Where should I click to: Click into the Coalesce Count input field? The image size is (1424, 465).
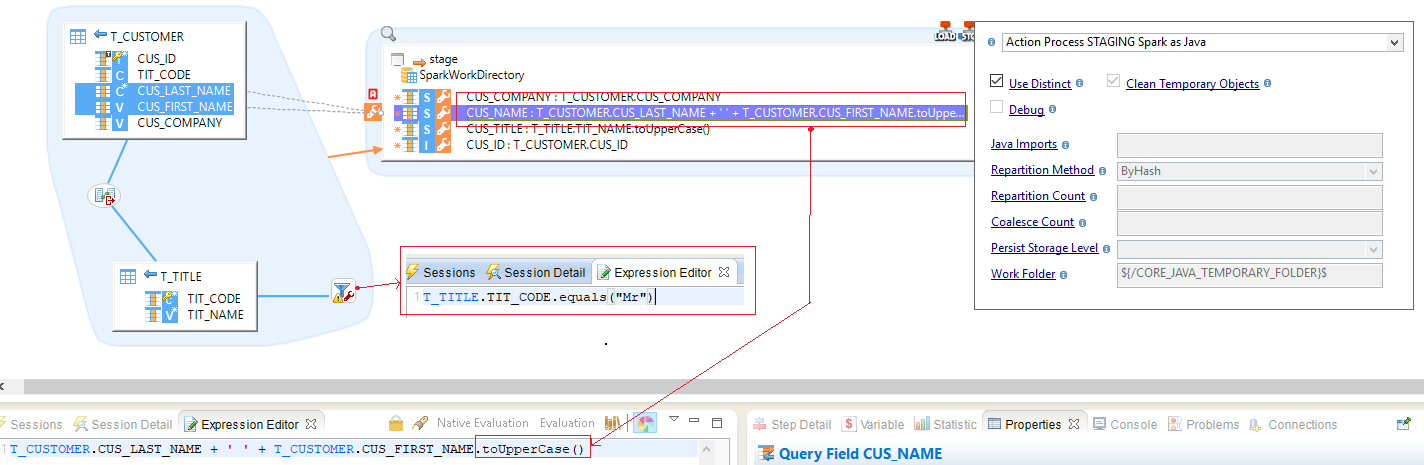[1248, 223]
